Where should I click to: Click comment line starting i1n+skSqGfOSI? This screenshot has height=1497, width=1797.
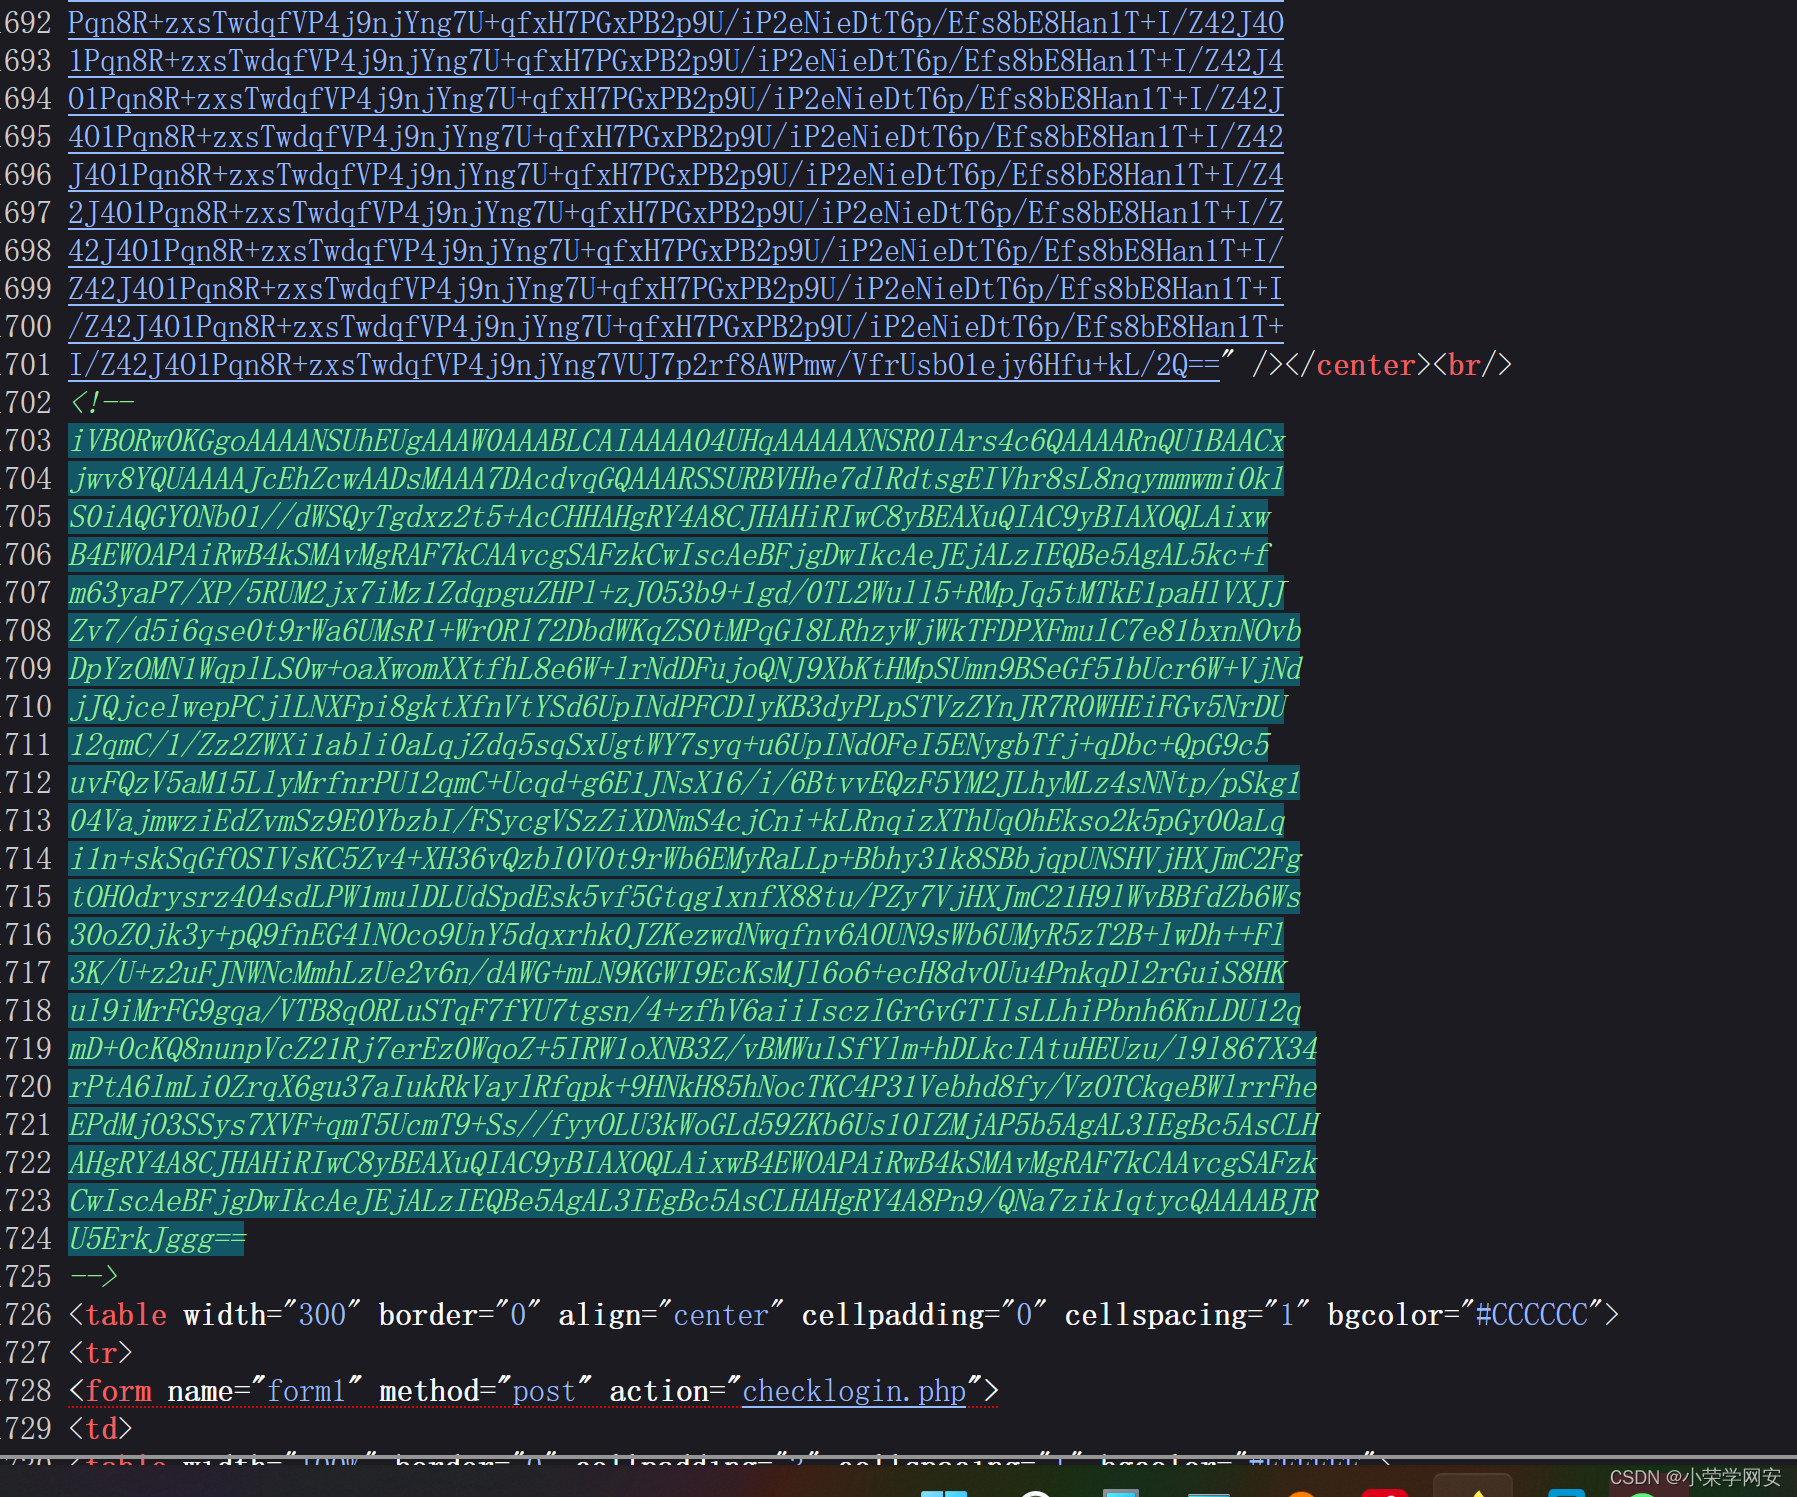click(685, 858)
